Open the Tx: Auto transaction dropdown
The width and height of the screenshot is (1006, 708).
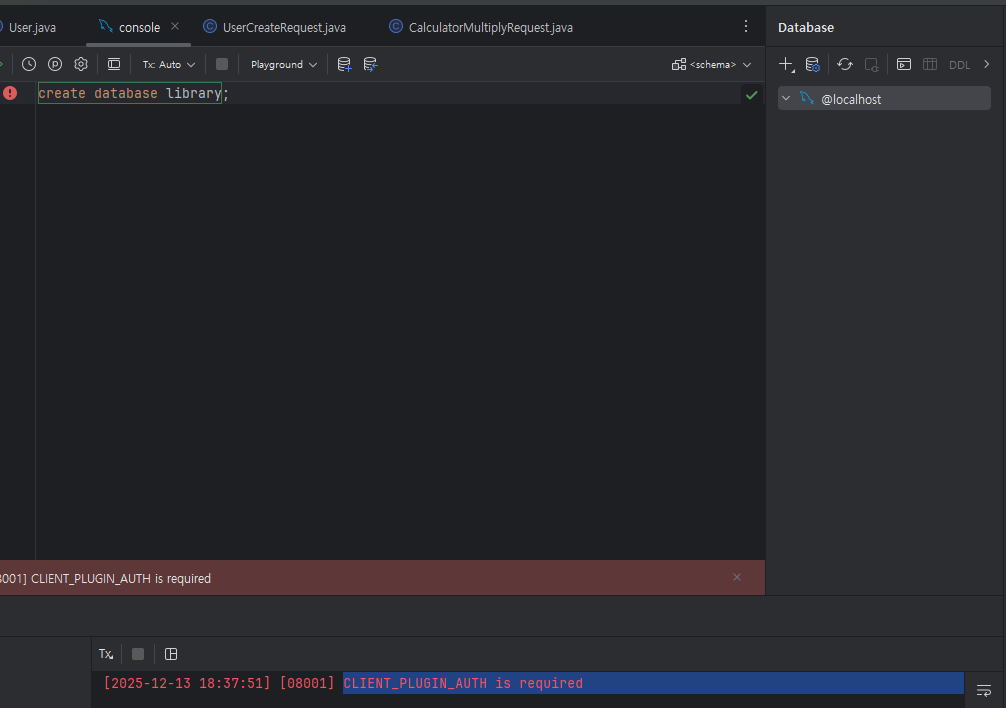(168, 65)
